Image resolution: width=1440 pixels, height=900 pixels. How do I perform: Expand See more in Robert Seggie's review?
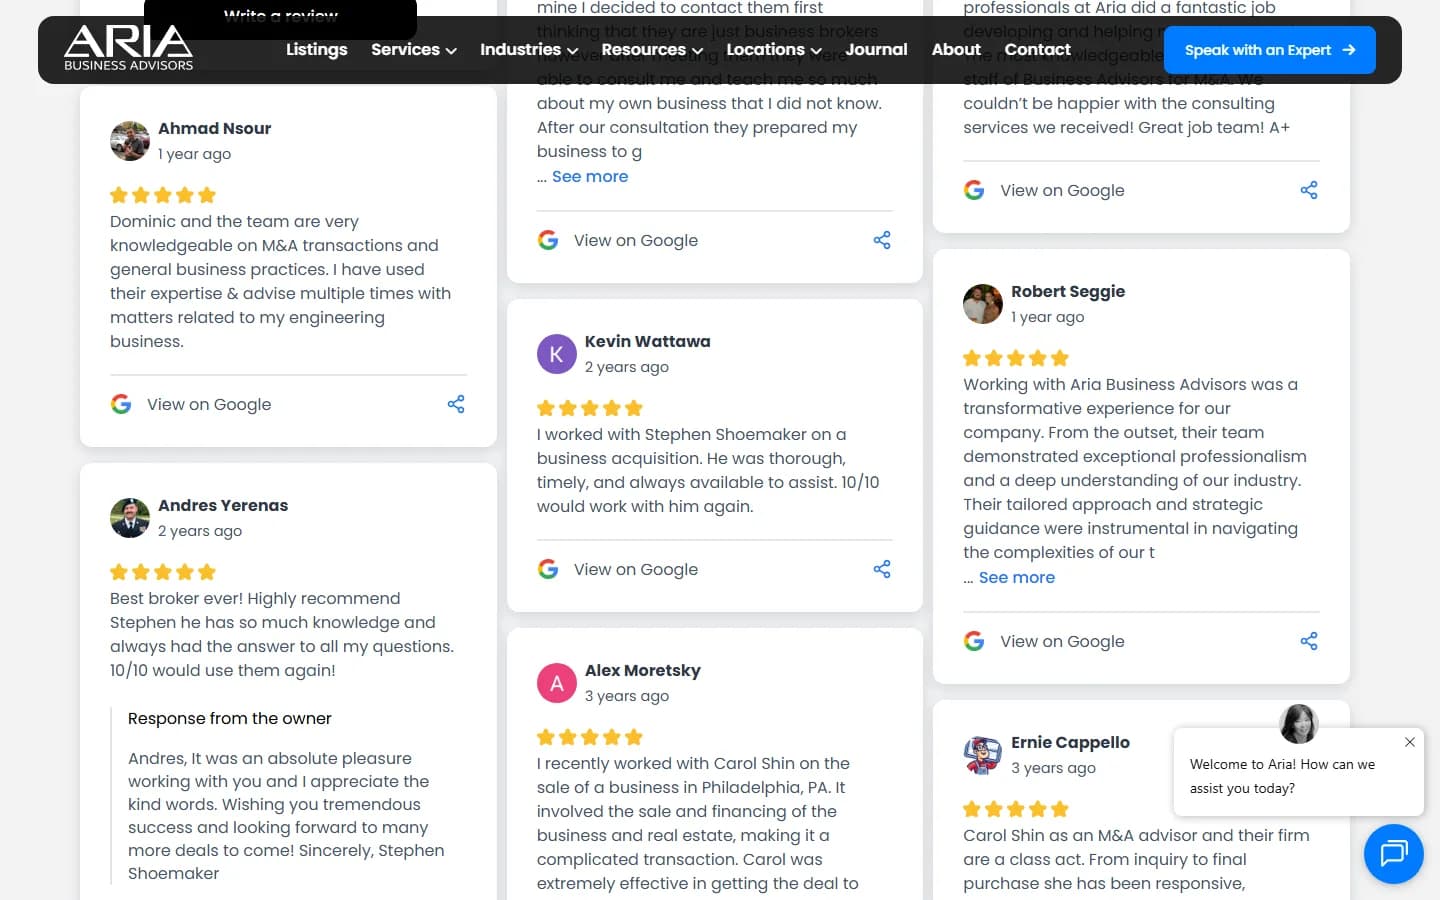point(1017,577)
